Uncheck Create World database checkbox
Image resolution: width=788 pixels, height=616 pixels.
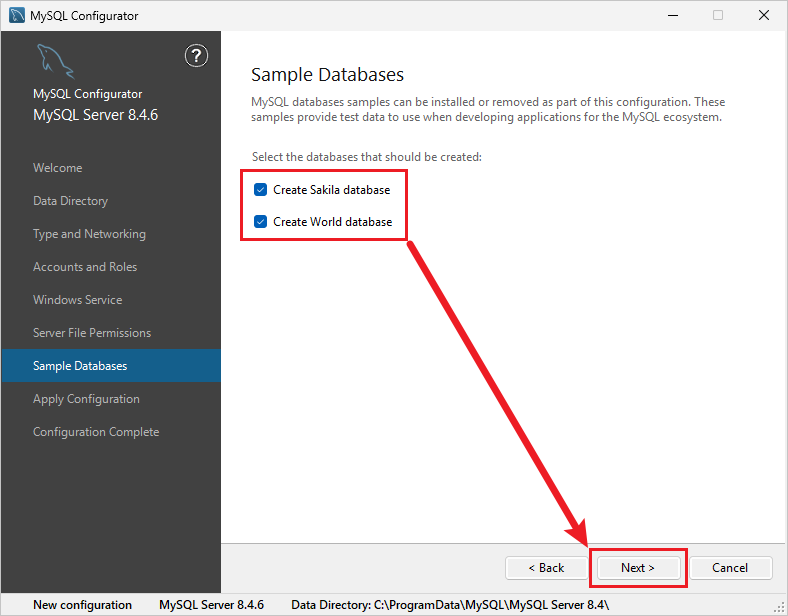pos(260,222)
